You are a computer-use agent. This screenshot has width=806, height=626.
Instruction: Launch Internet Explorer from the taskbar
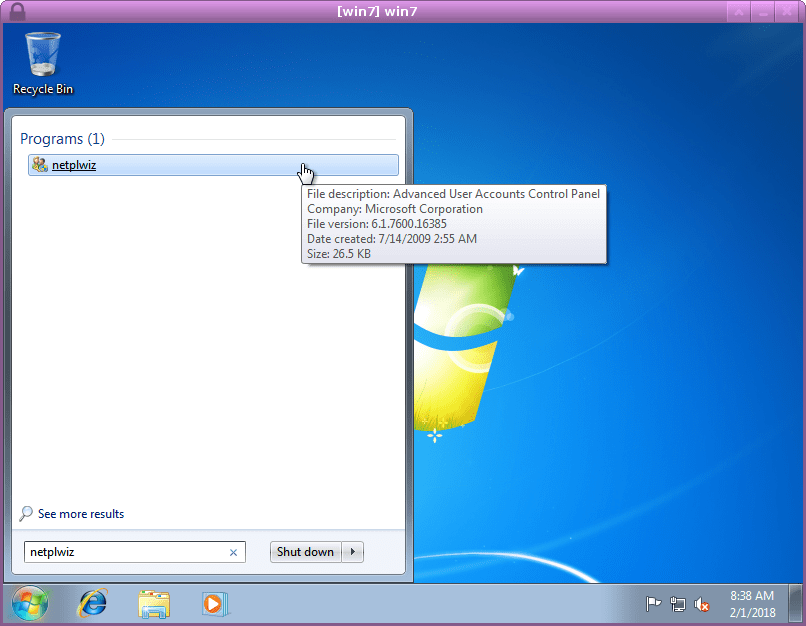tap(92, 604)
